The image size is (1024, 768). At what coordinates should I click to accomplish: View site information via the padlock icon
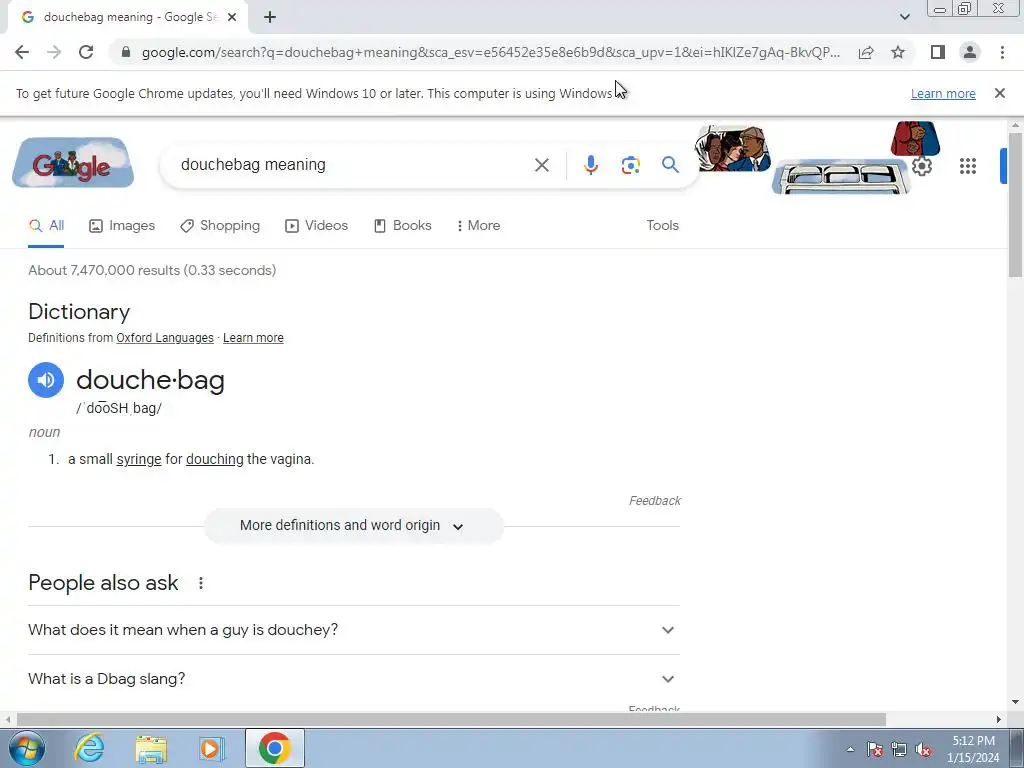[x=126, y=52]
